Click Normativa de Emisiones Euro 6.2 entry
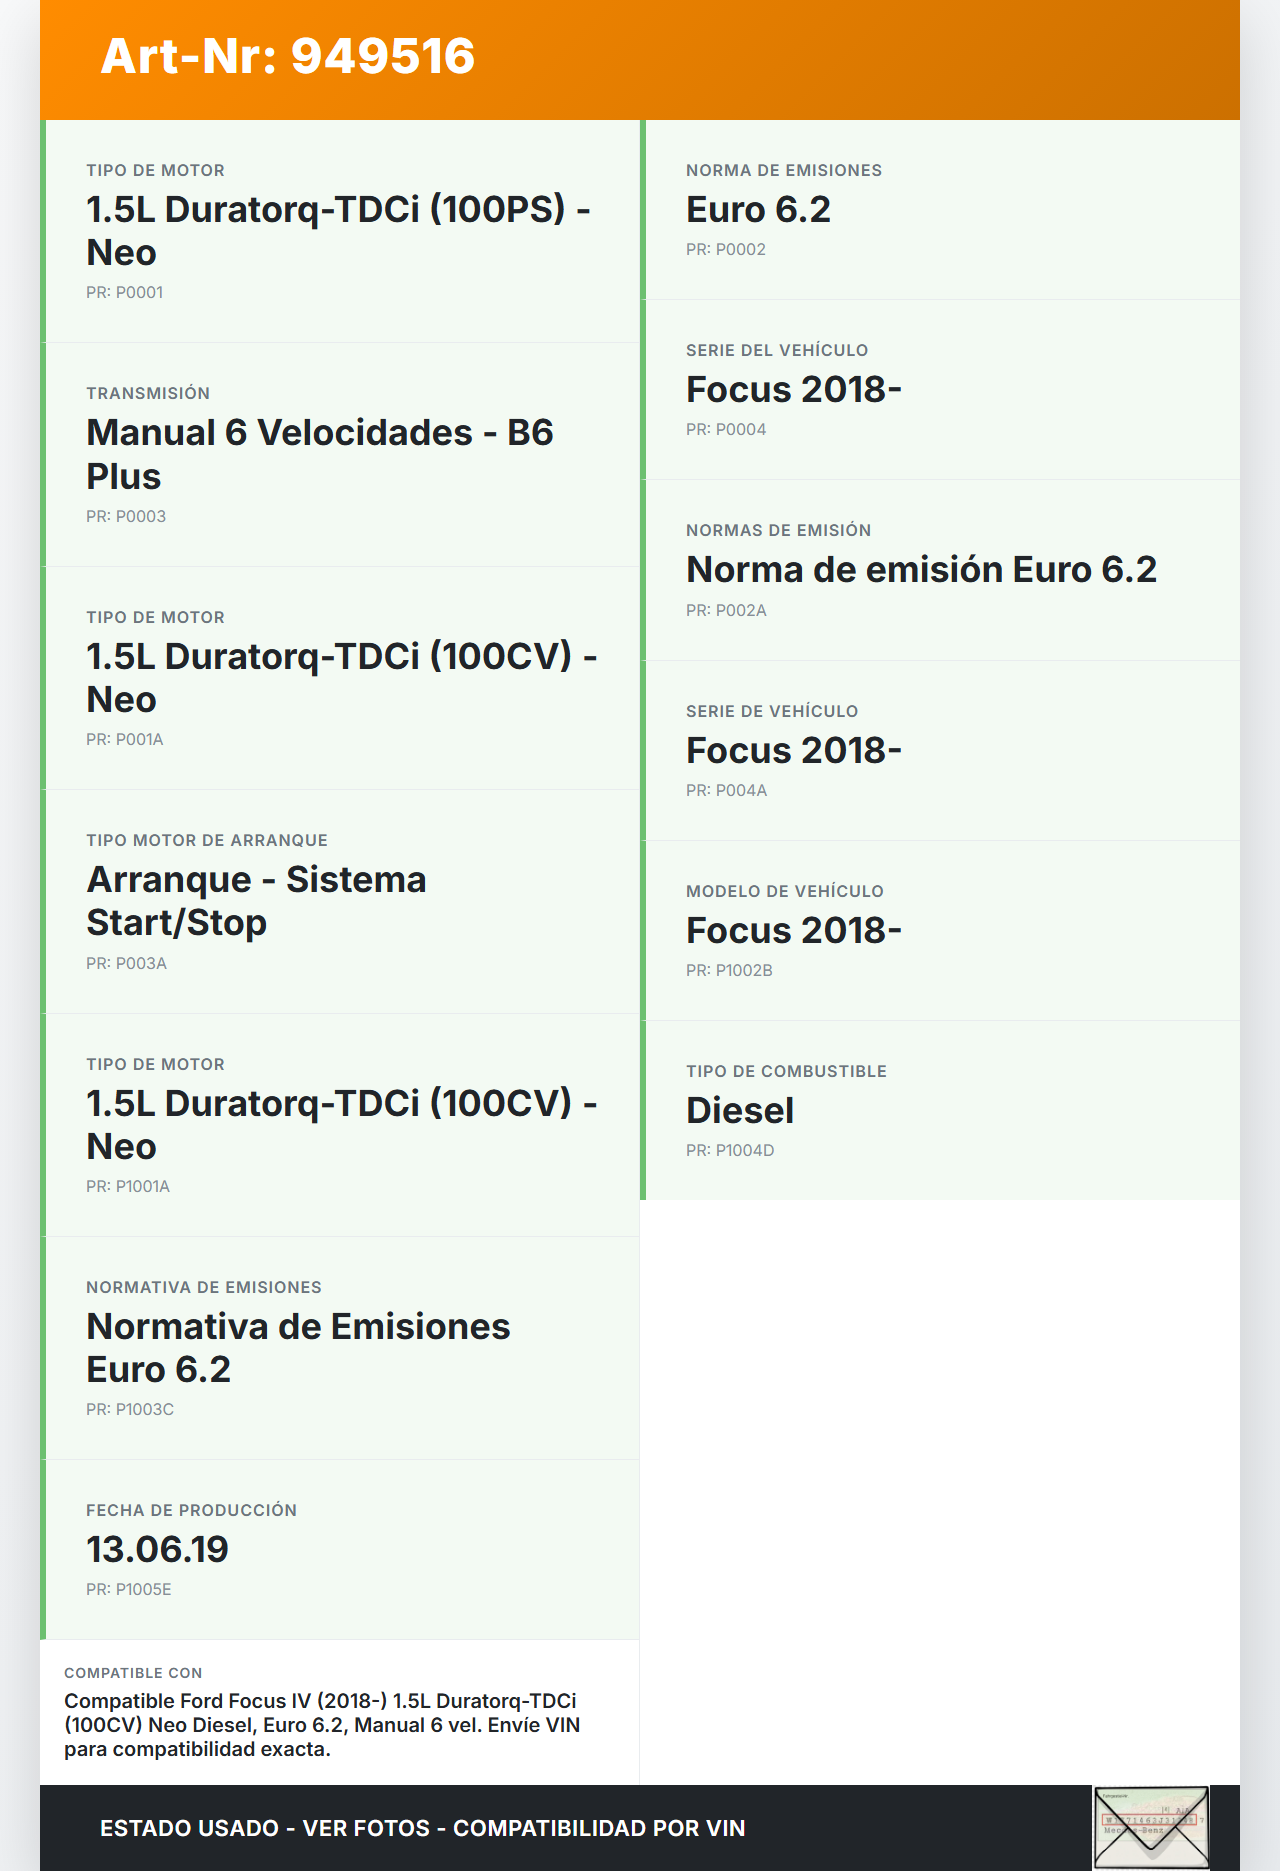 pyautogui.click(x=298, y=1348)
